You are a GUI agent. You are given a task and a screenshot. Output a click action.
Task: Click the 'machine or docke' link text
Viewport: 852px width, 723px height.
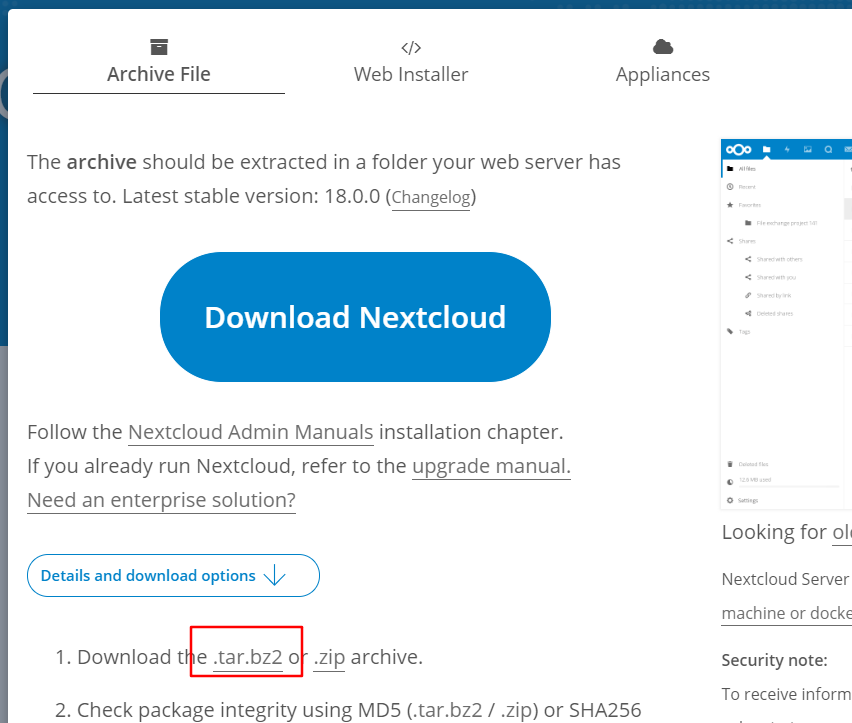[787, 613]
